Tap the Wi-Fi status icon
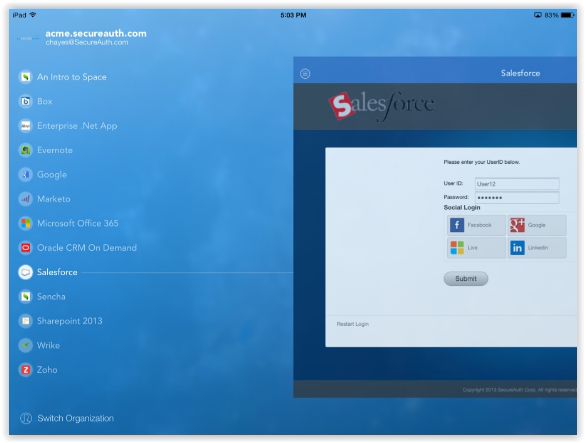The image size is (585, 443). point(33,15)
